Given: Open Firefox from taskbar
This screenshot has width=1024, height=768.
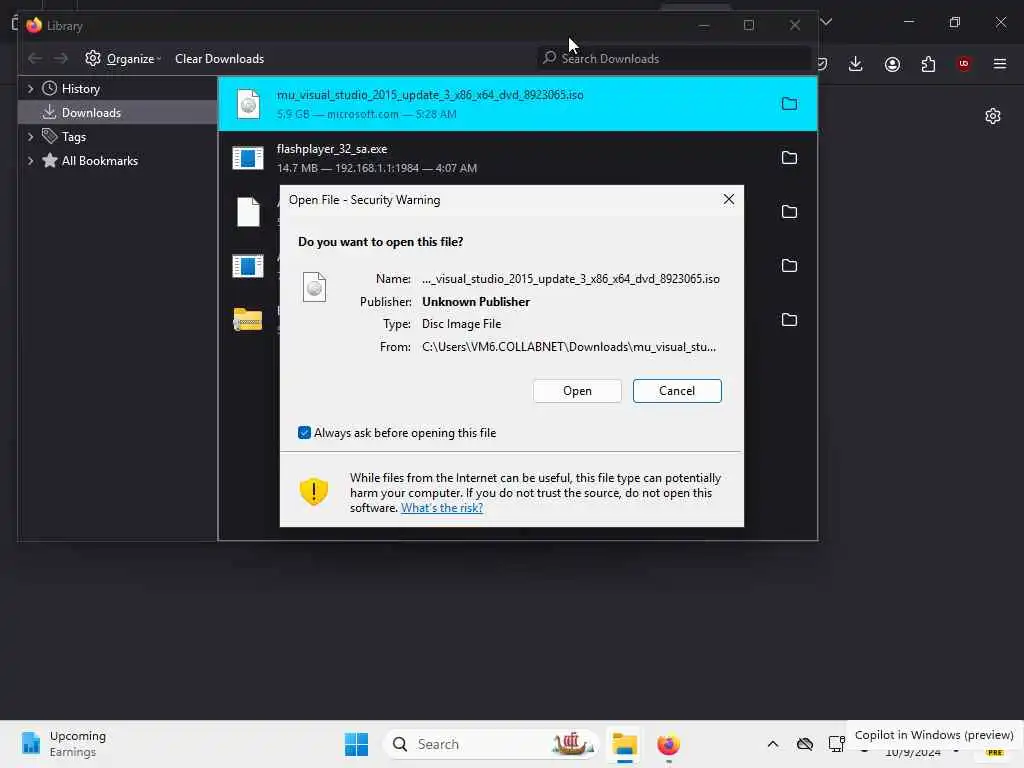Looking at the screenshot, I should pyautogui.click(x=668, y=744).
